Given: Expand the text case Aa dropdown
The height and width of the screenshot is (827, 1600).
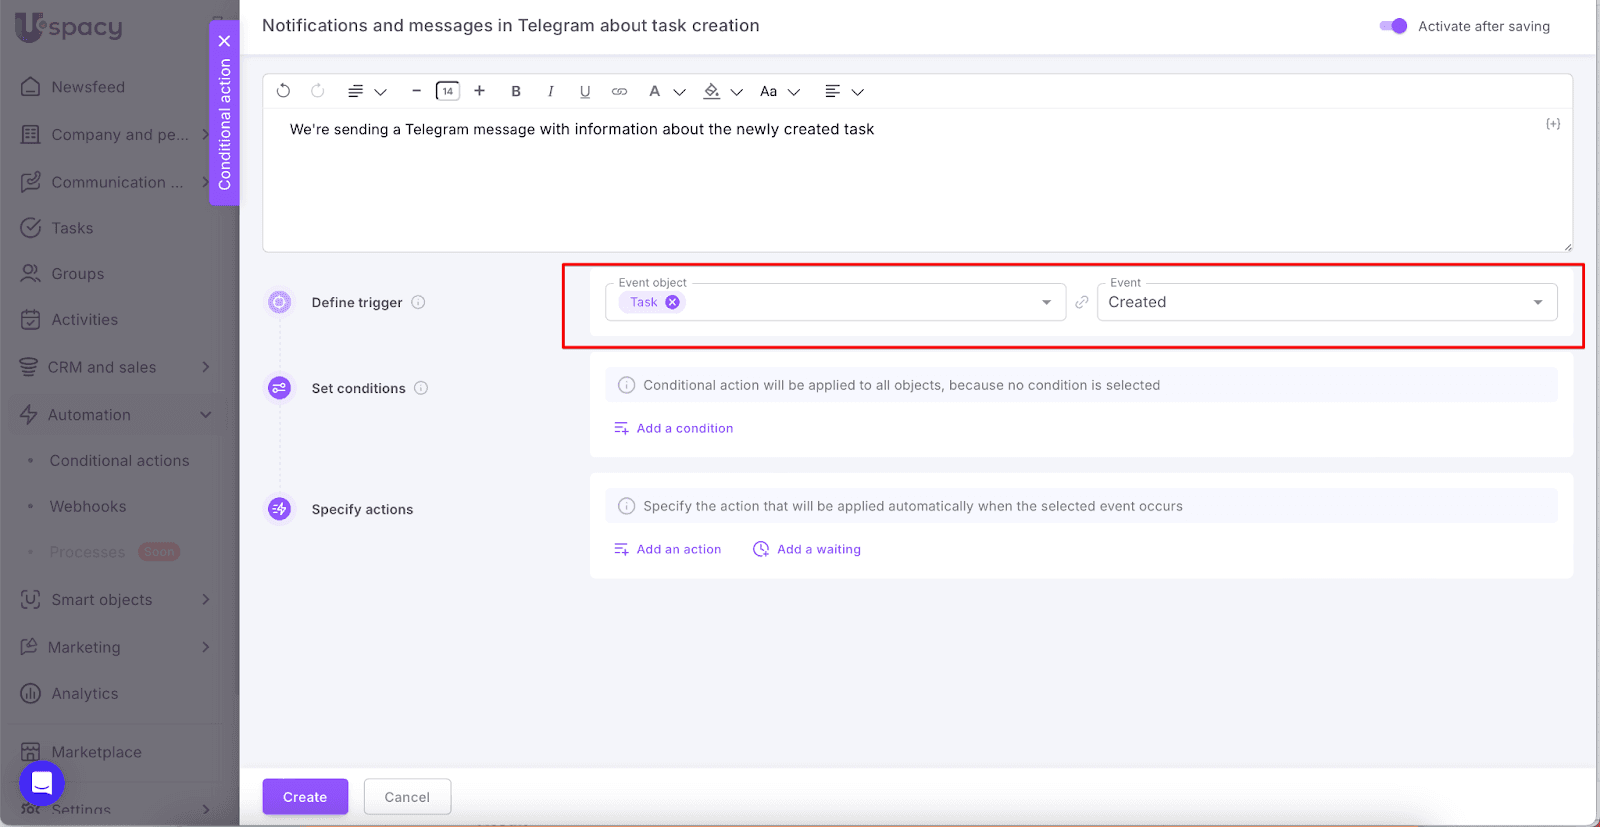Looking at the screenshot, I should click(780, 91).
